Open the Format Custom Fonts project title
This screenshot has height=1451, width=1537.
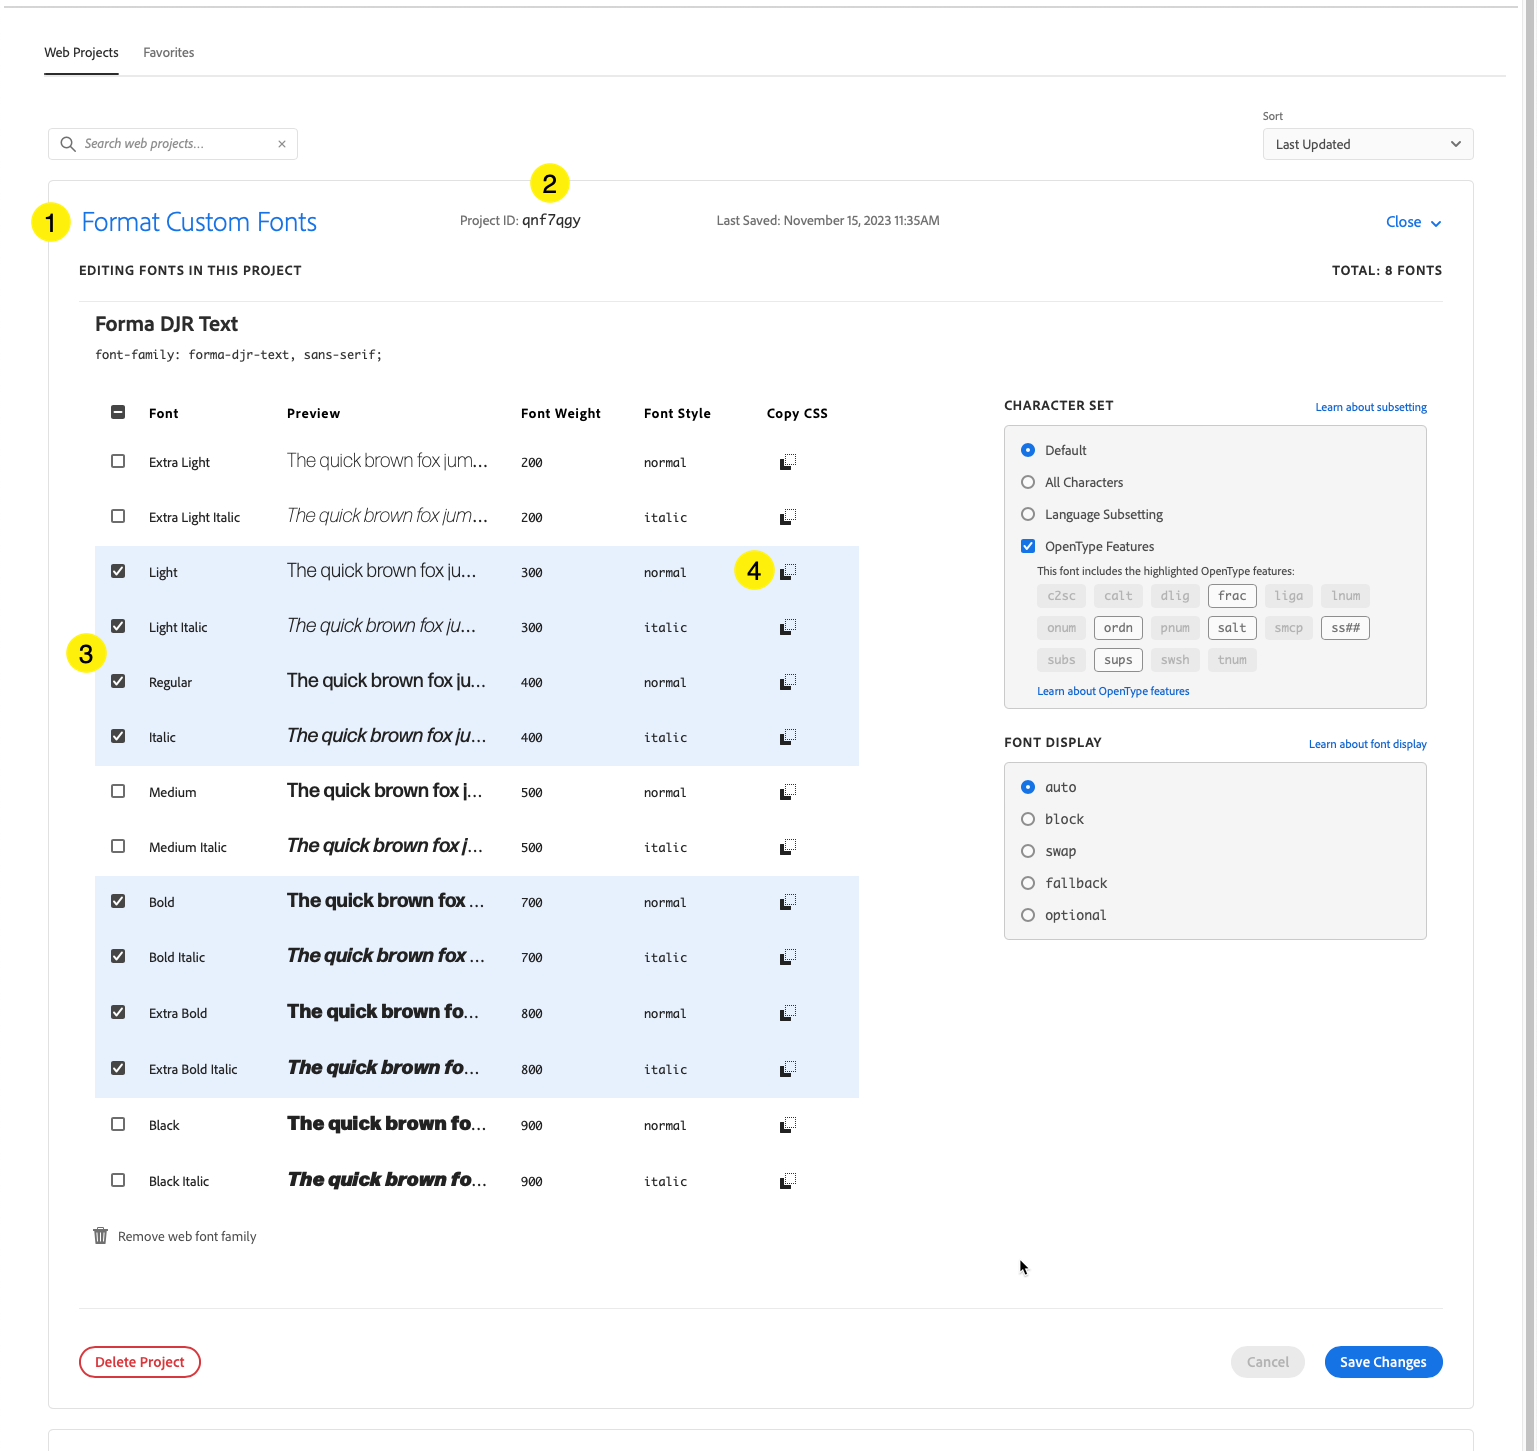(199, 222)
